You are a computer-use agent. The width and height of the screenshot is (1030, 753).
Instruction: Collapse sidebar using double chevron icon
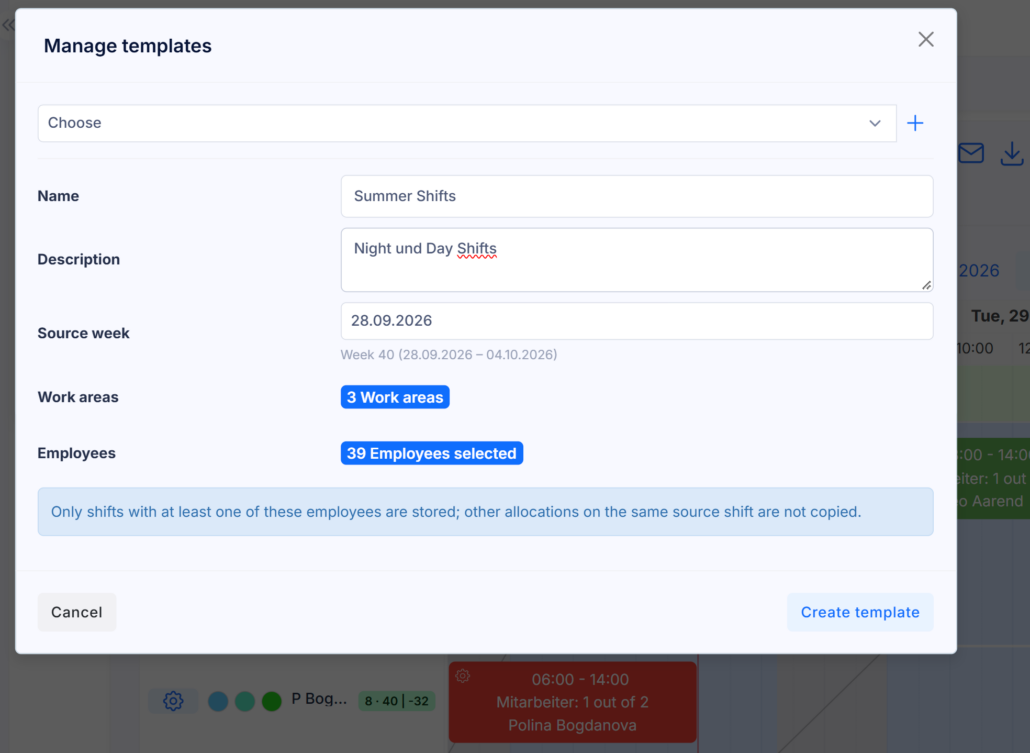[8, 26]
